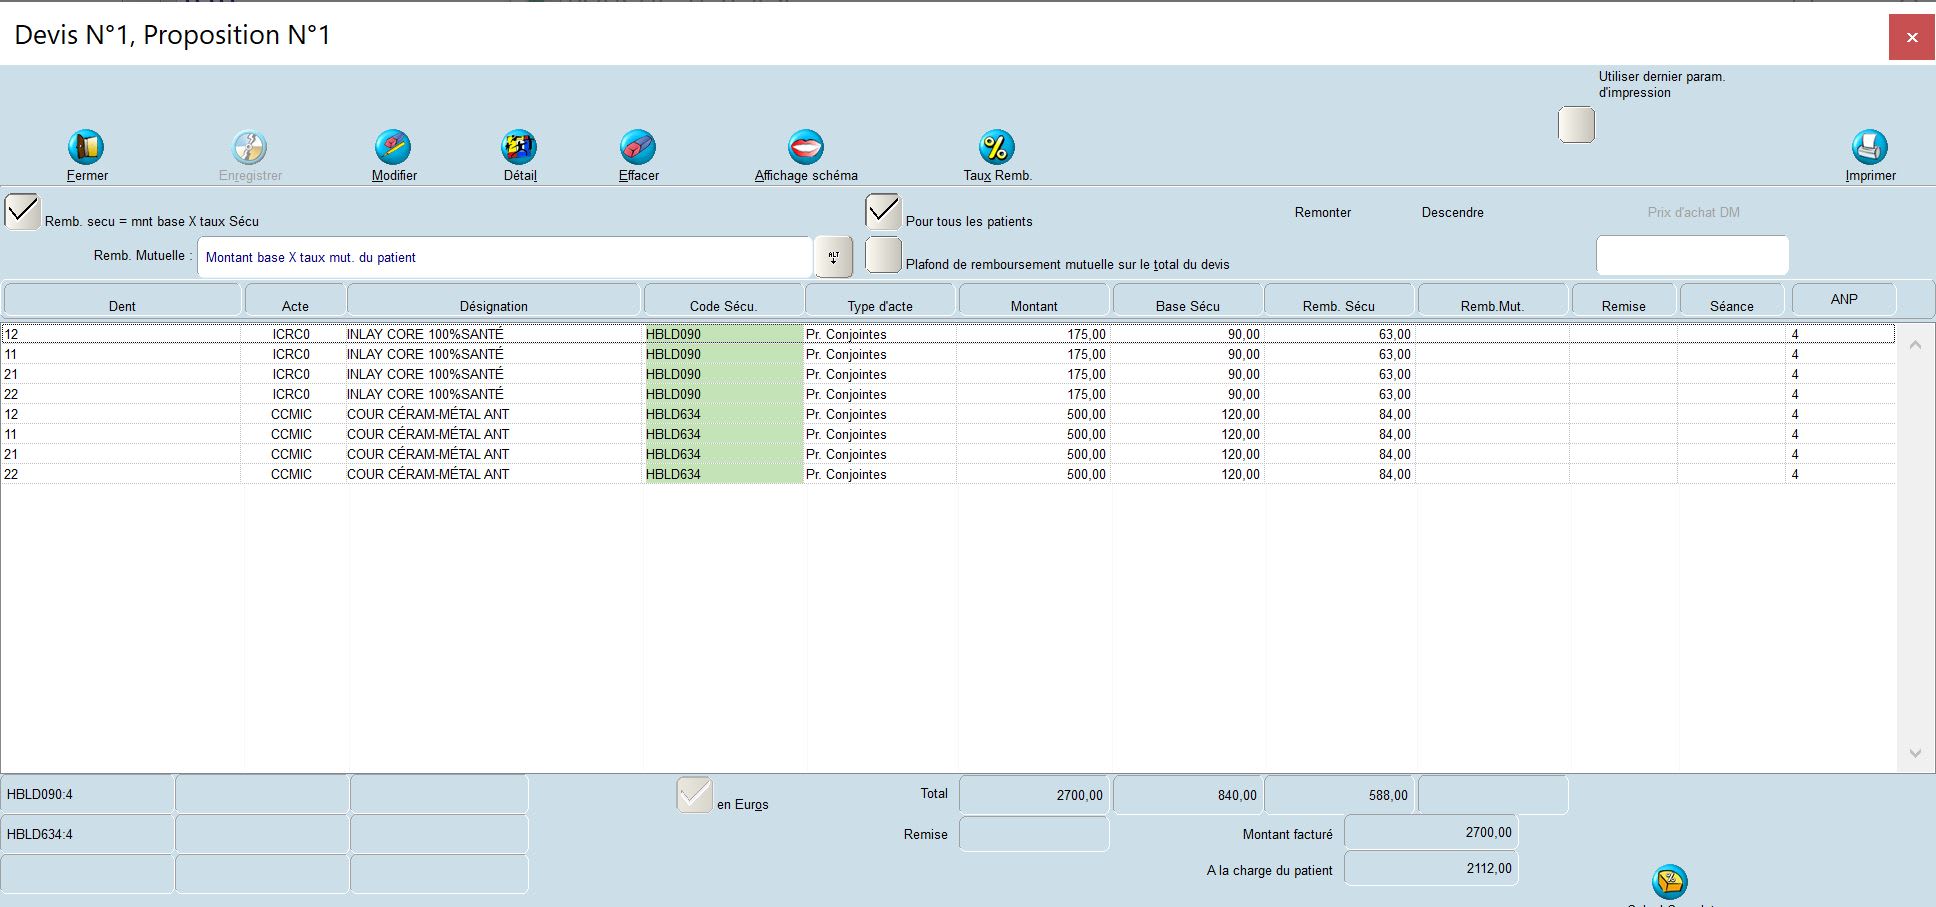Enable Plafond de remboursement mutuelle checkbox

tap(883, 255)
